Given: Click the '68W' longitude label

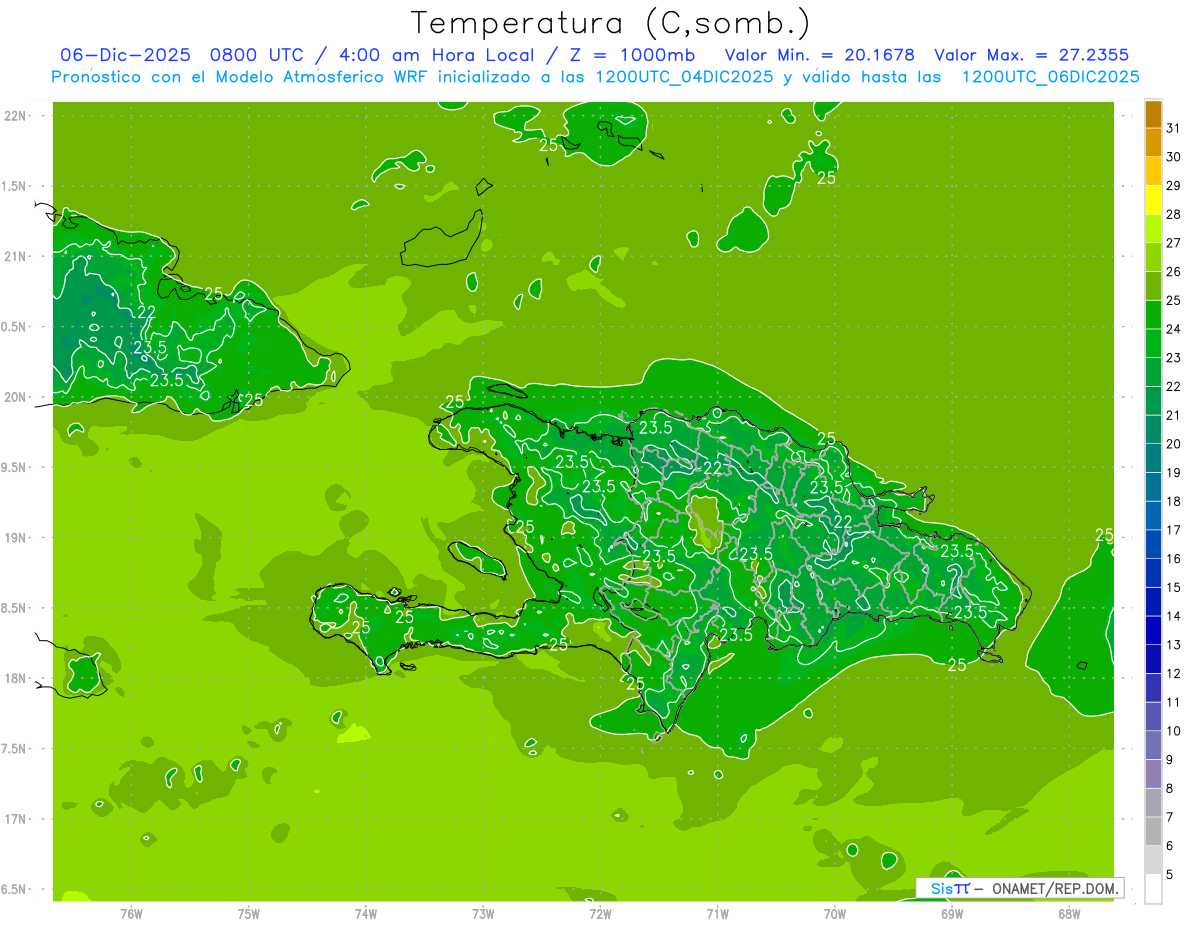Looking at the screenshot, I should click(x=1069, y=913).
